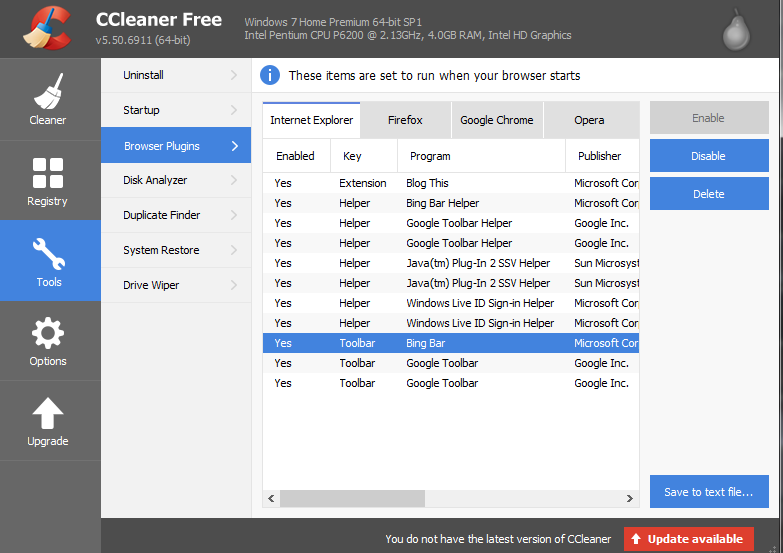The image size is (783, 553).
Task: Click the chevron next to Browser Plugins
Action: [235, 146]
